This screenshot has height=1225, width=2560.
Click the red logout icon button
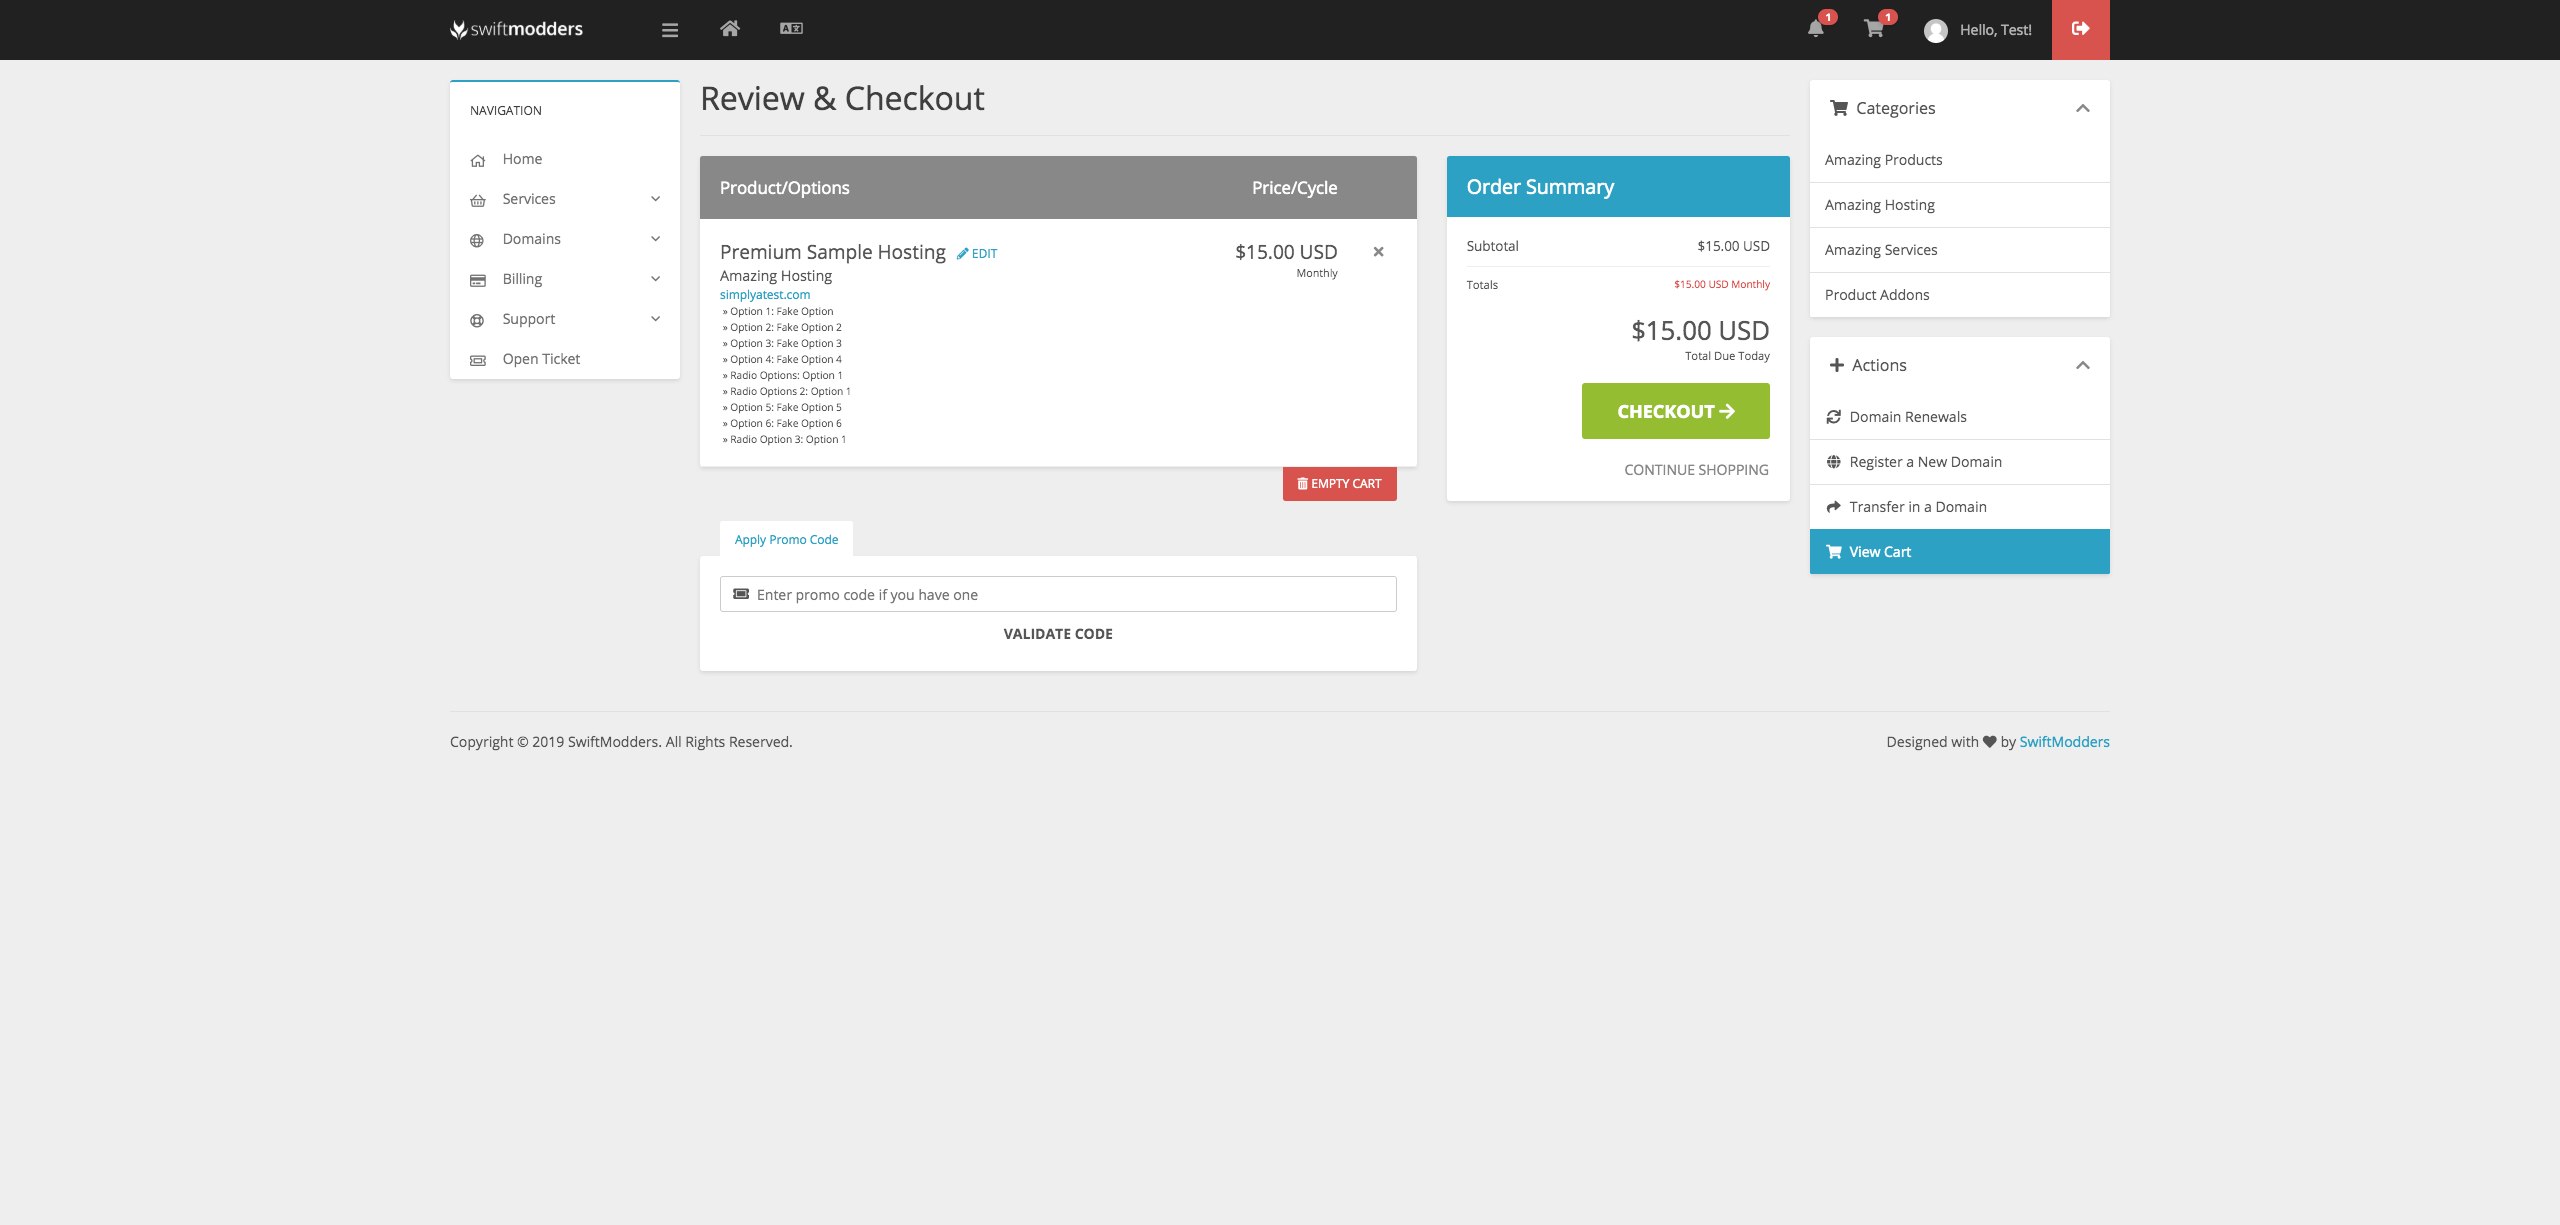click(2080, 29)
